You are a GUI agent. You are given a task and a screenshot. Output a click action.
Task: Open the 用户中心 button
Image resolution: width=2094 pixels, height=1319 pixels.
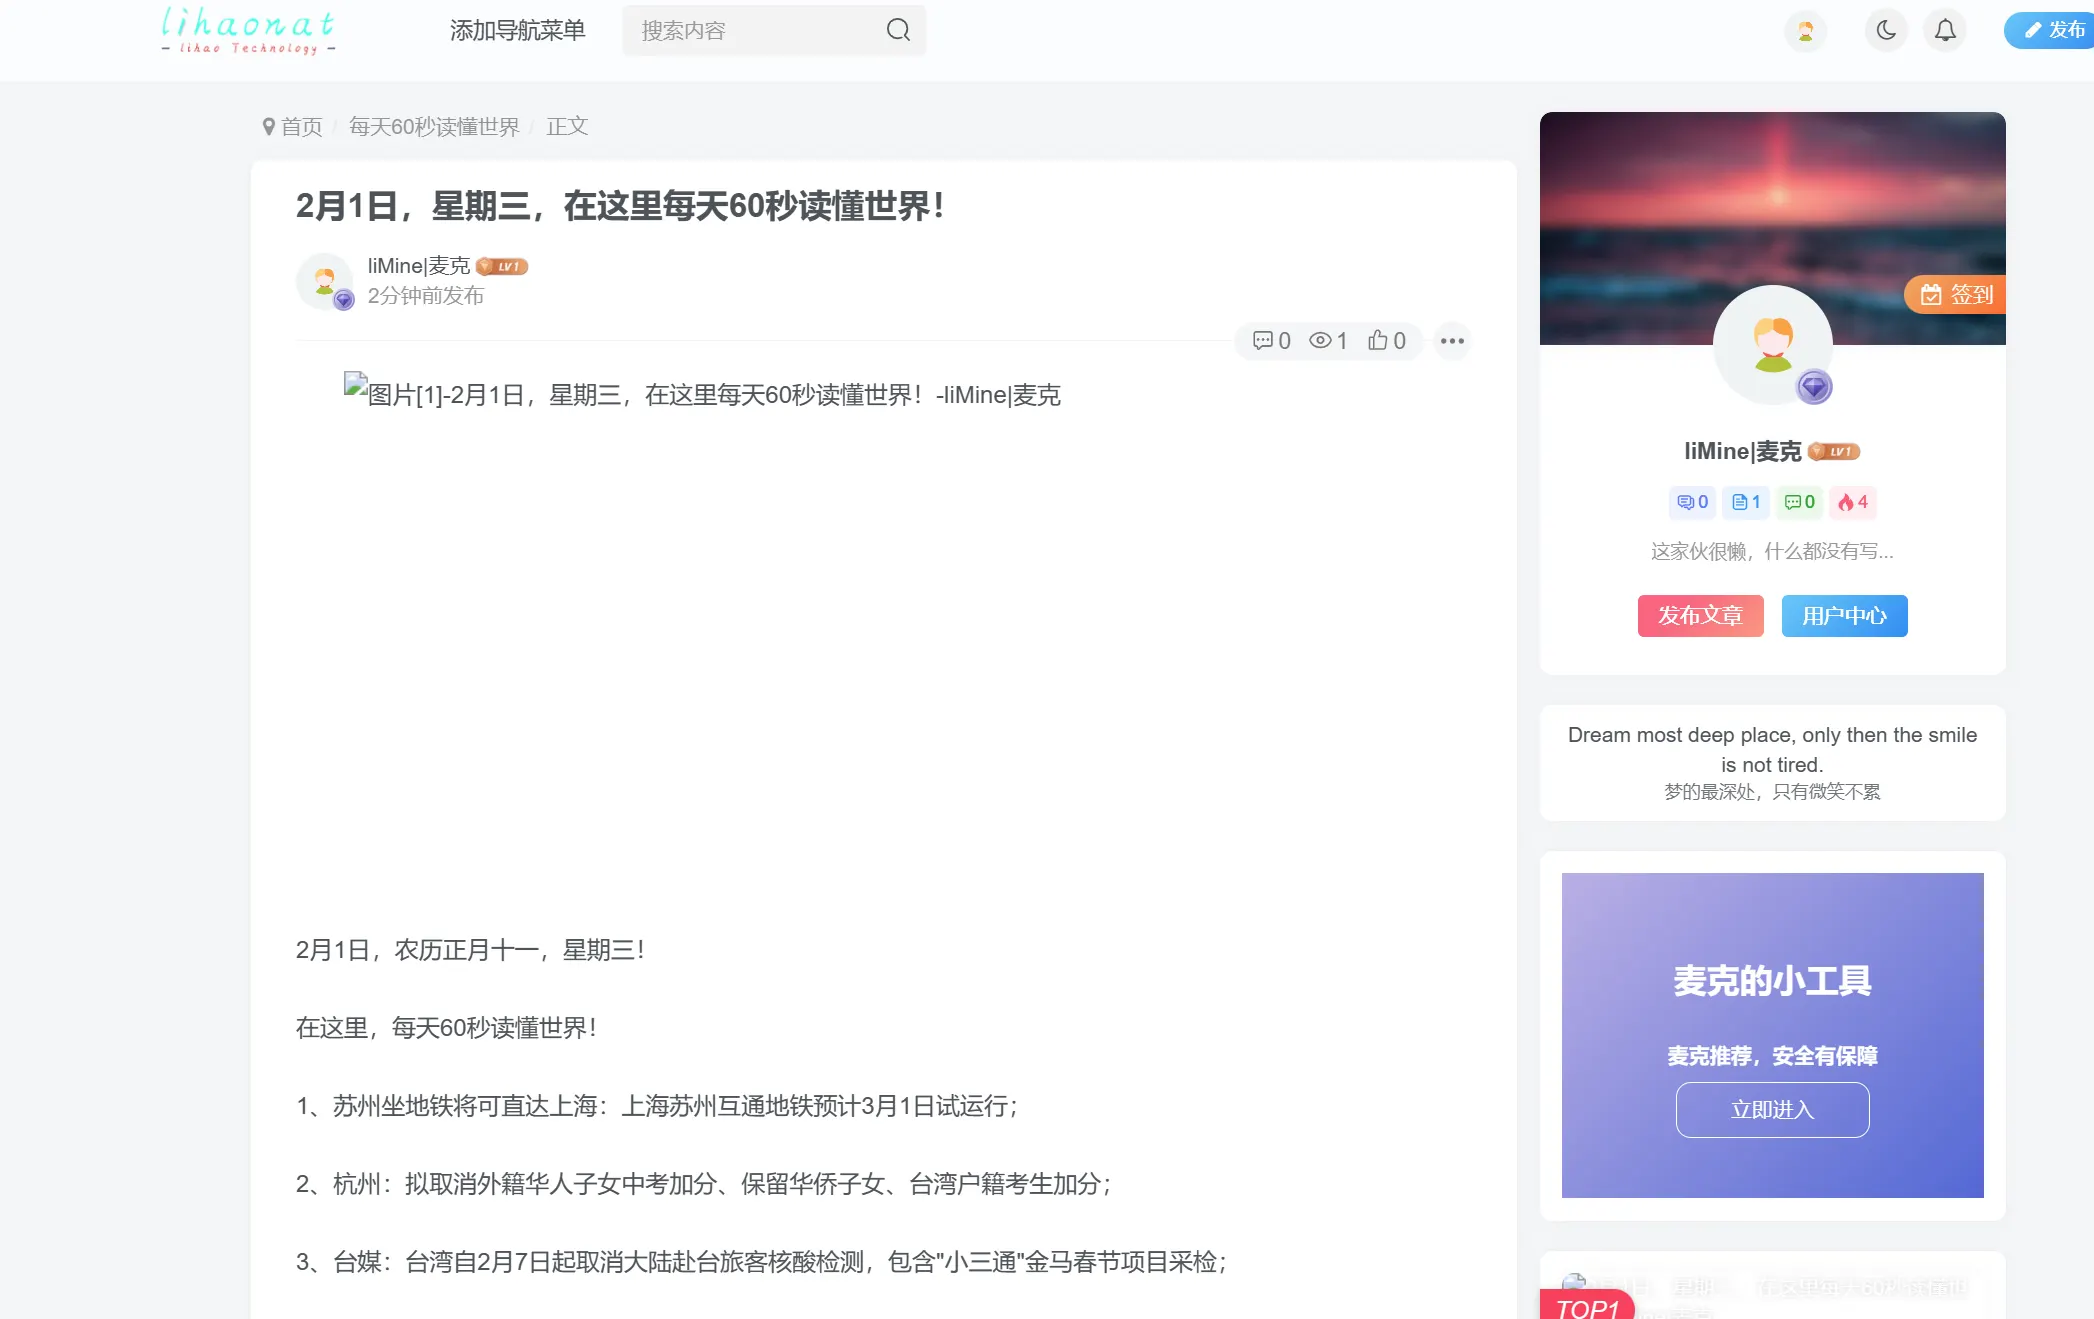1844,616
